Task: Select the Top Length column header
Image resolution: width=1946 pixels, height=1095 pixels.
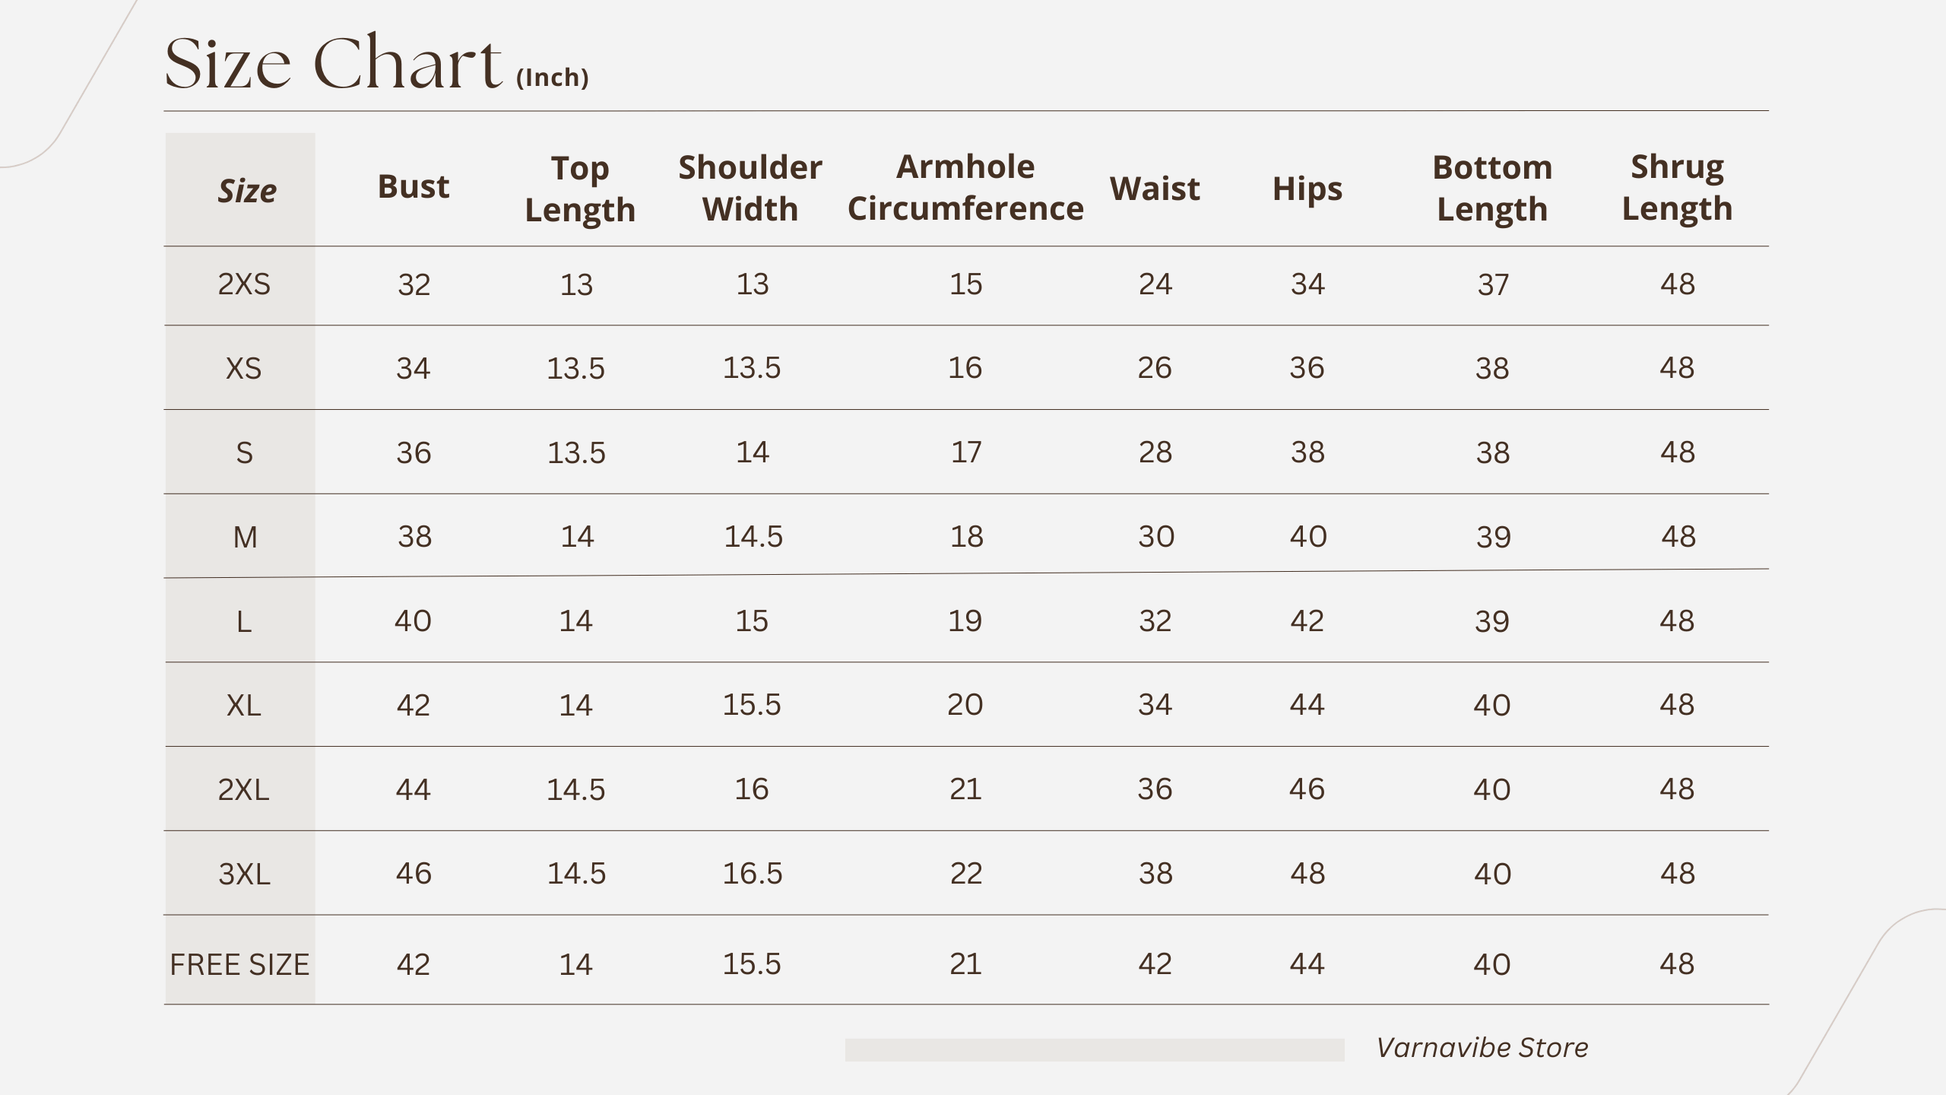Action: 580,188
